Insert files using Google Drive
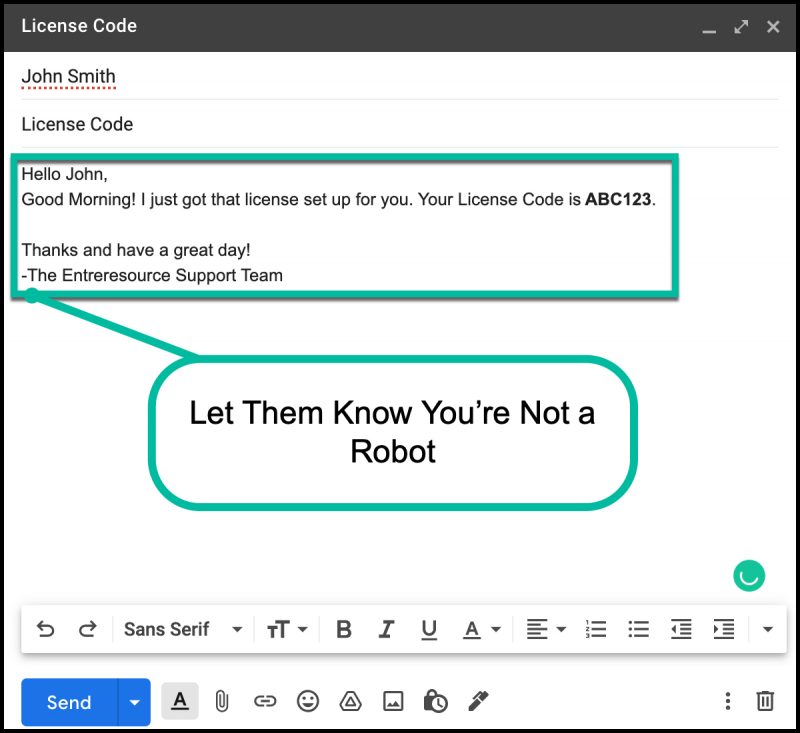The image size is (800, 733). click(x=352, y=701)
